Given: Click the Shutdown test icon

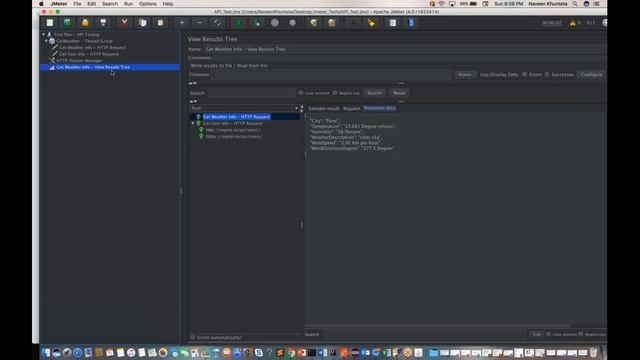Looking at the screenshot, I should [293, 23].
